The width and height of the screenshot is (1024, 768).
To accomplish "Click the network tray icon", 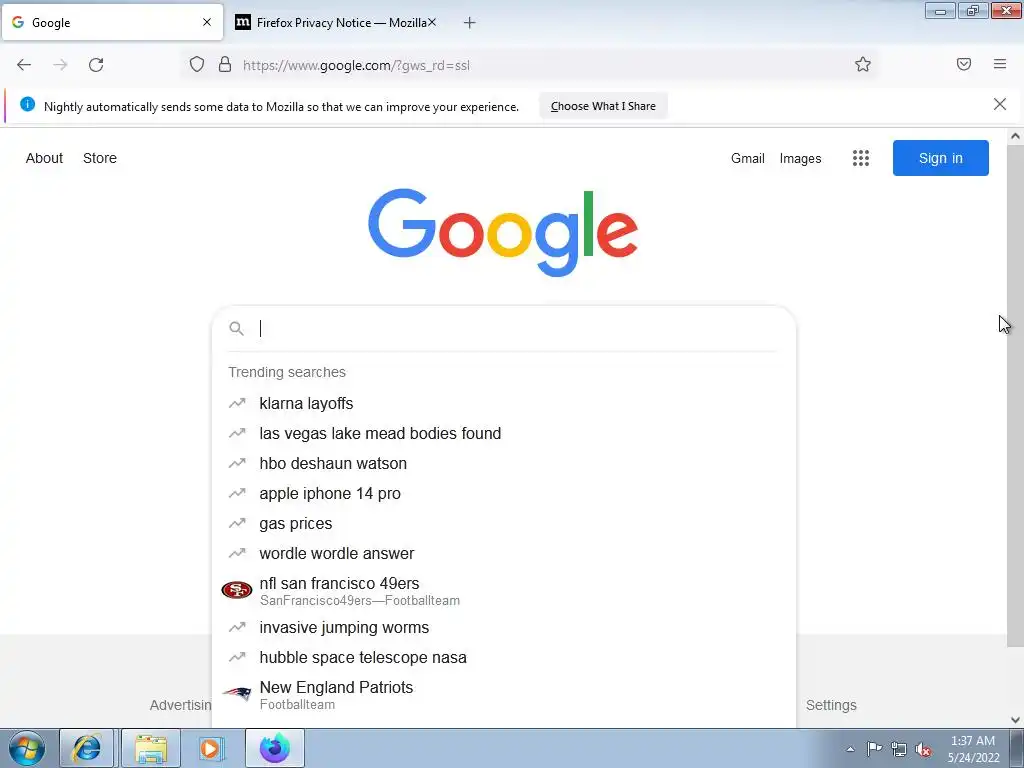I will 899,749.
